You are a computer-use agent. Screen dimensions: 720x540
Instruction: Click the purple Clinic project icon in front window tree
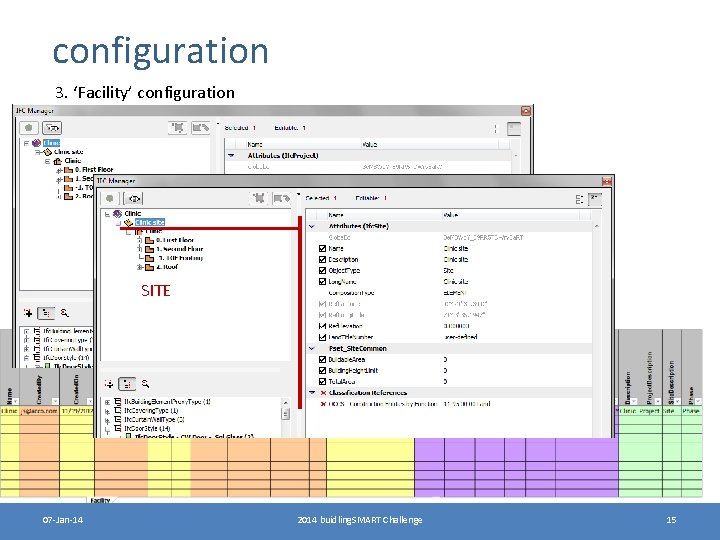tap(118, 214)
